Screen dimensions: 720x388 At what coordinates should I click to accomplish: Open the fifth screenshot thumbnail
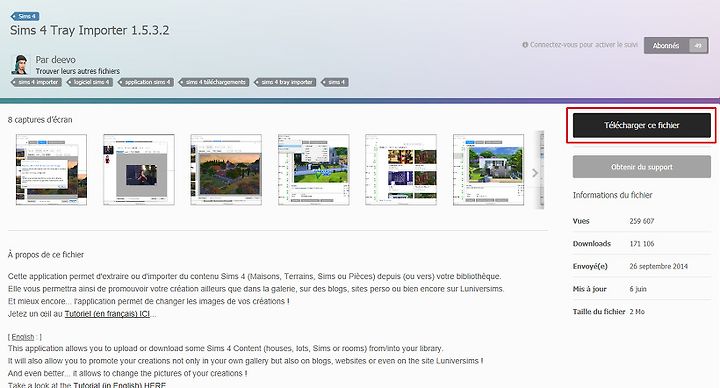401,169
